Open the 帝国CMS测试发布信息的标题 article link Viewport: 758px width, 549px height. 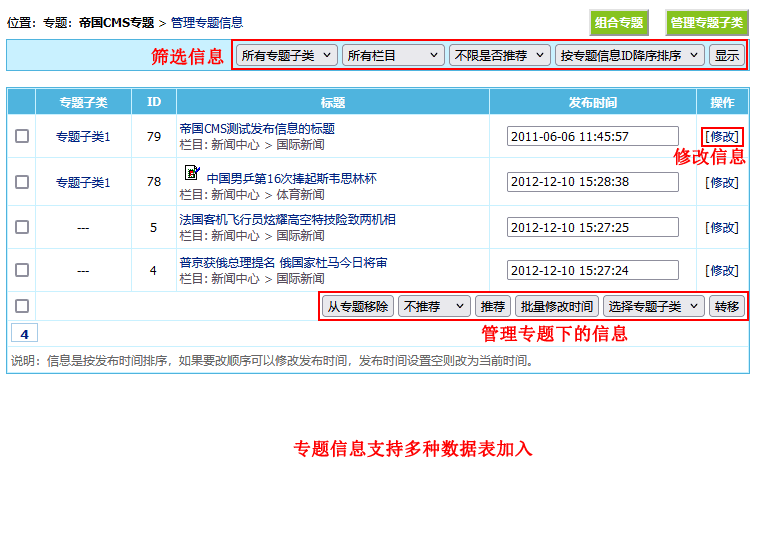(257, 129)
